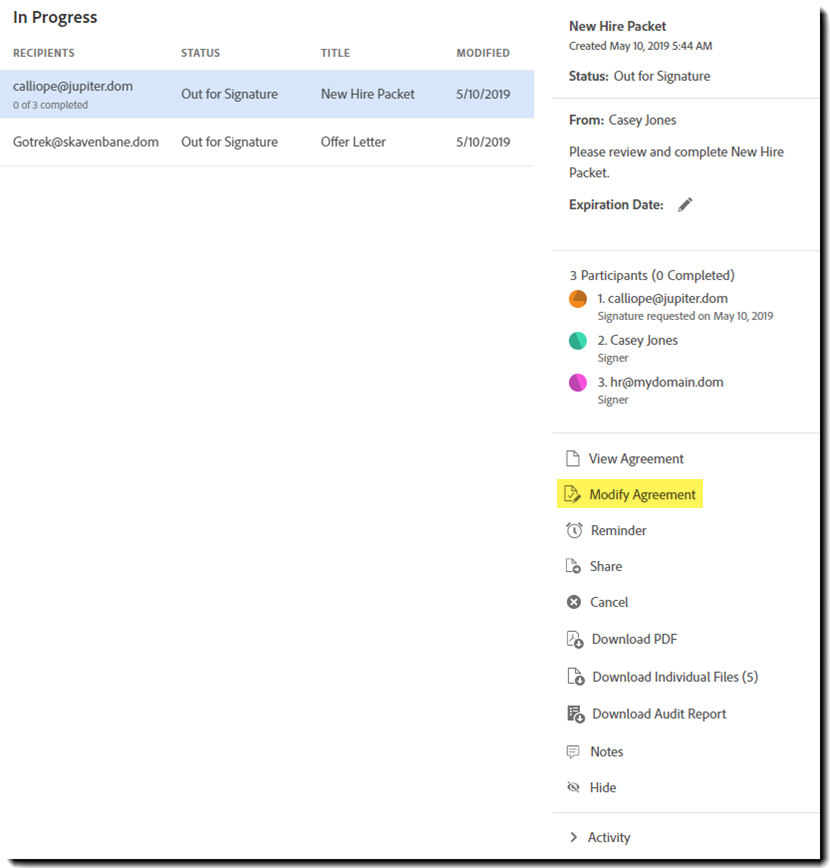Sort by MODIFIED column header

pyautogui.click(x=483, y=53)
